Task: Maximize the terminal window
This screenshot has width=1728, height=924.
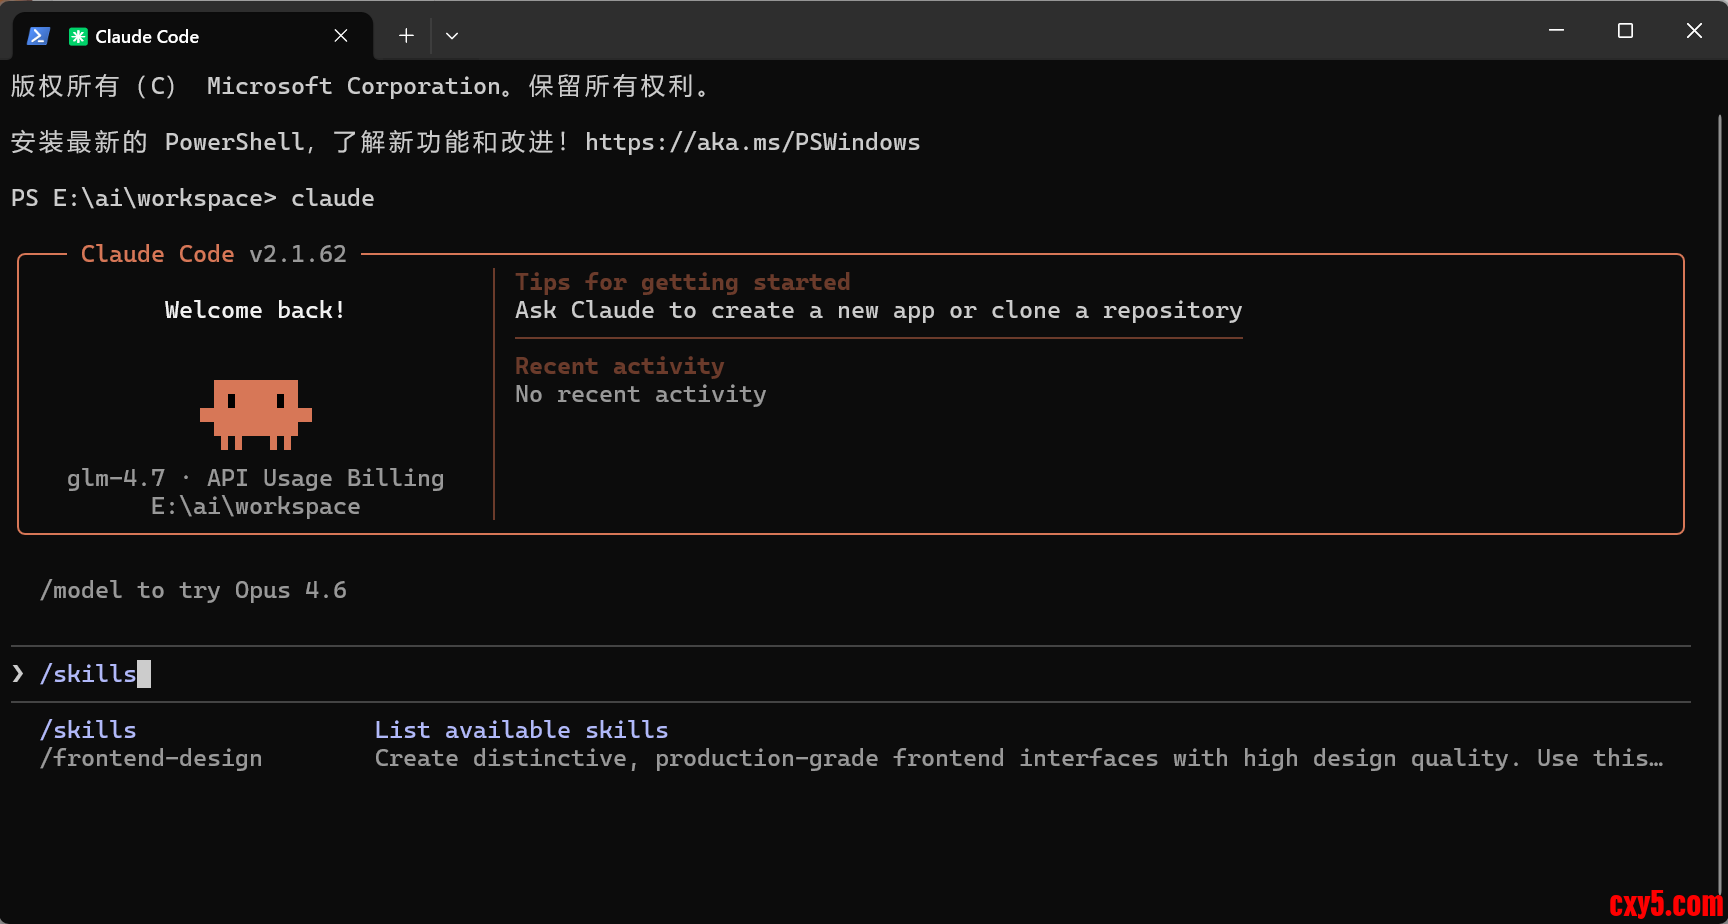Action: click(x=1625, y=31)
